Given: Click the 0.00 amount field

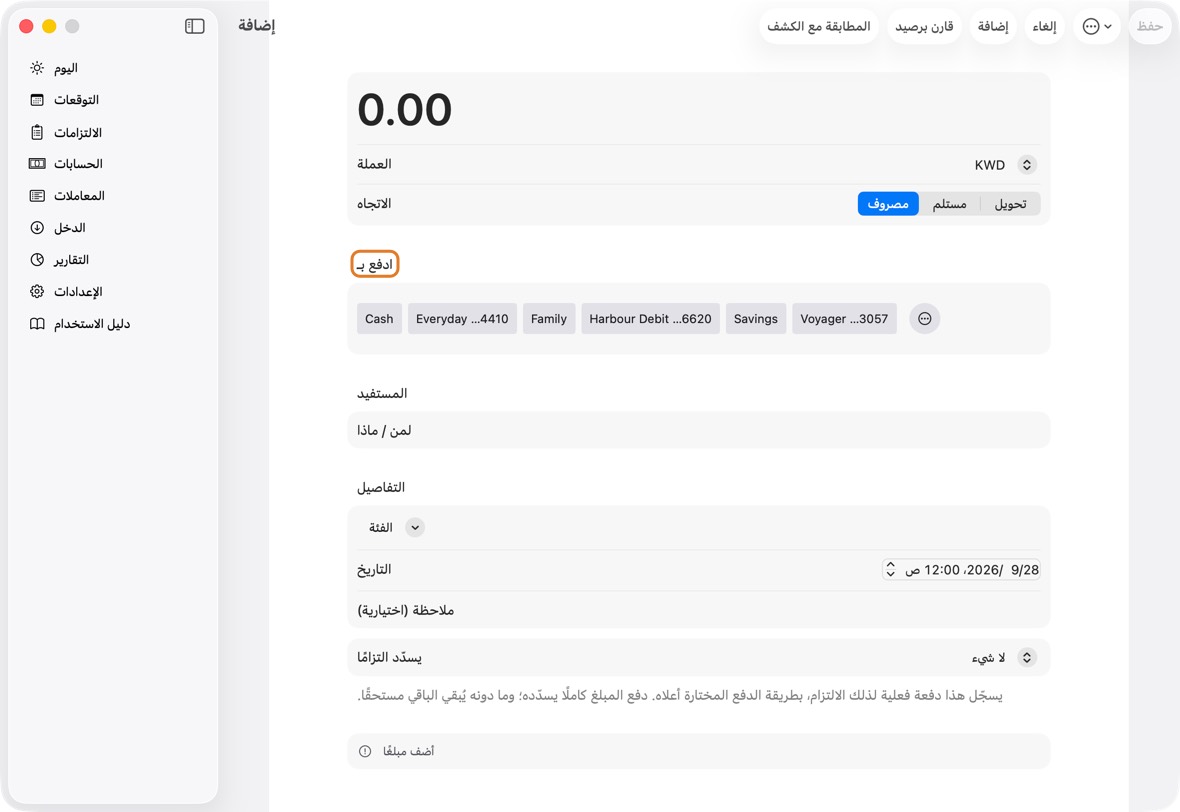Looking at the screenshot, I should click(698, 110).
